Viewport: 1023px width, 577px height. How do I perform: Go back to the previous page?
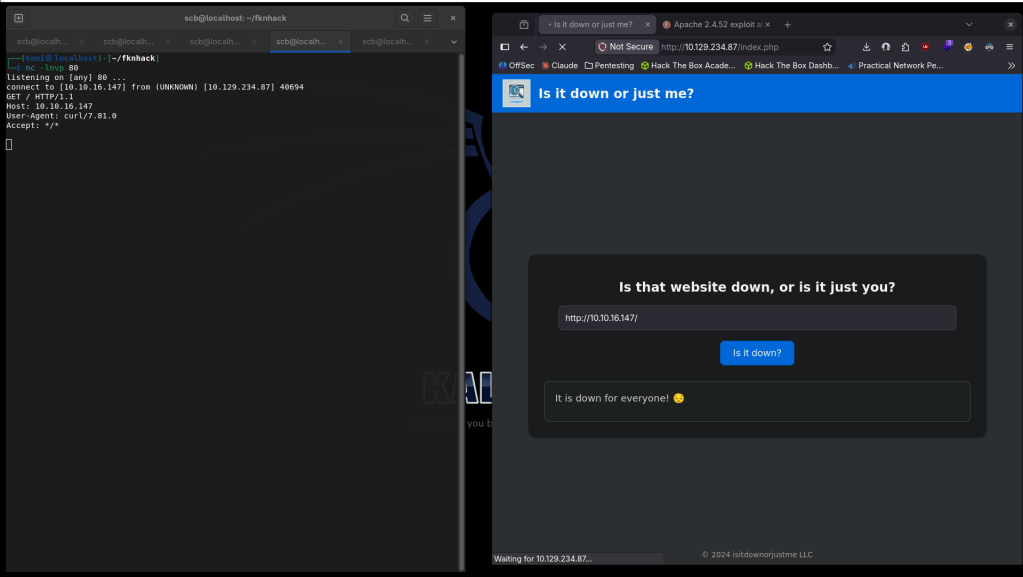point(524,47)
